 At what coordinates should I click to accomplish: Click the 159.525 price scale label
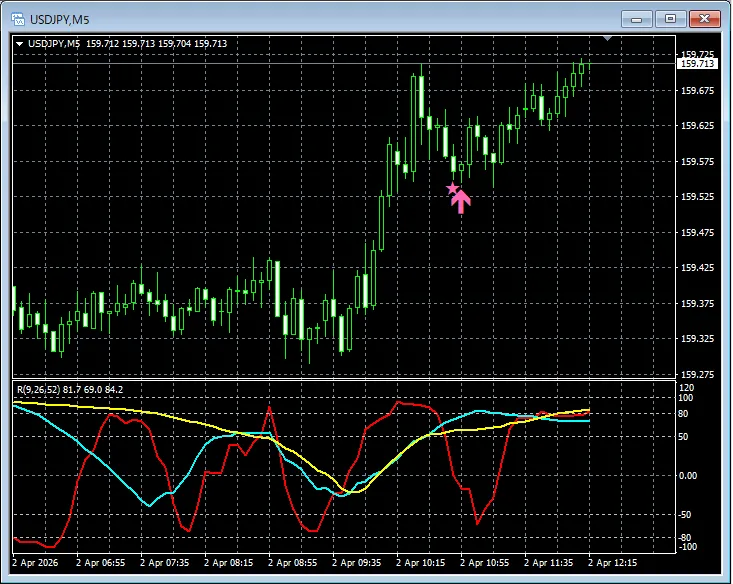697,197
